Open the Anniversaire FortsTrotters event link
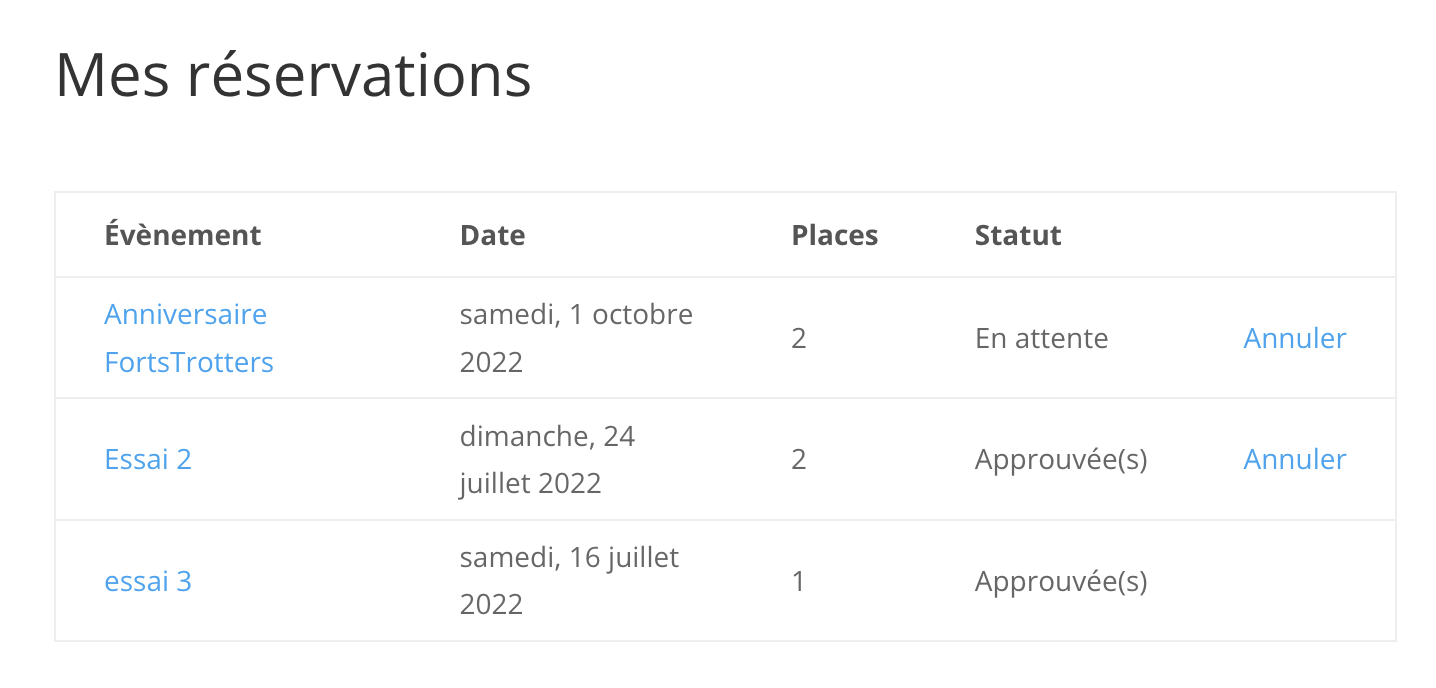This screenshot has width=1436, height=688. pyautogui.click(x=186, y=338)
